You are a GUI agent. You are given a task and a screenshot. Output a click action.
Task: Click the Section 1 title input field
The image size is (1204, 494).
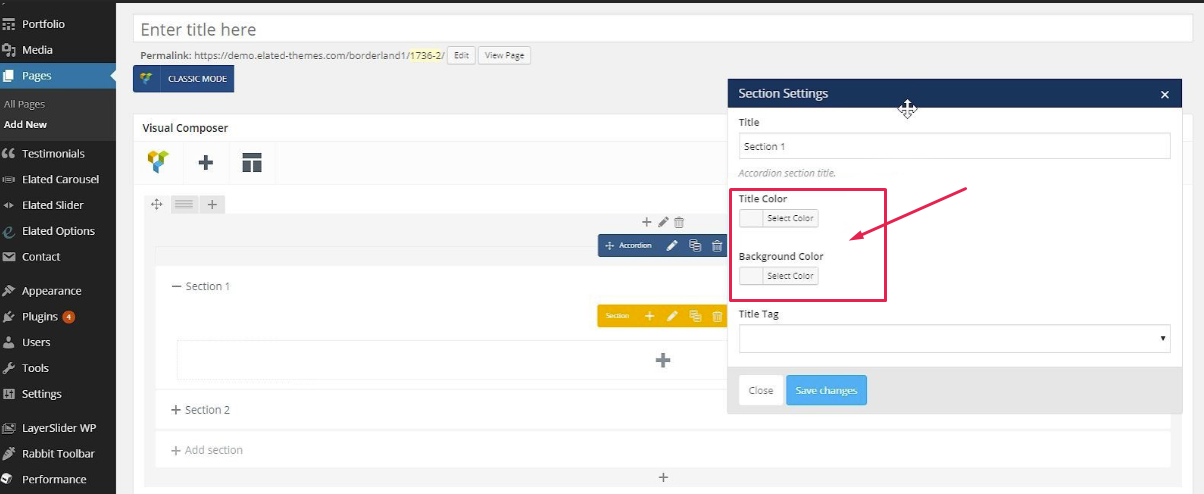pyautogui.click(x=954, y=147)
